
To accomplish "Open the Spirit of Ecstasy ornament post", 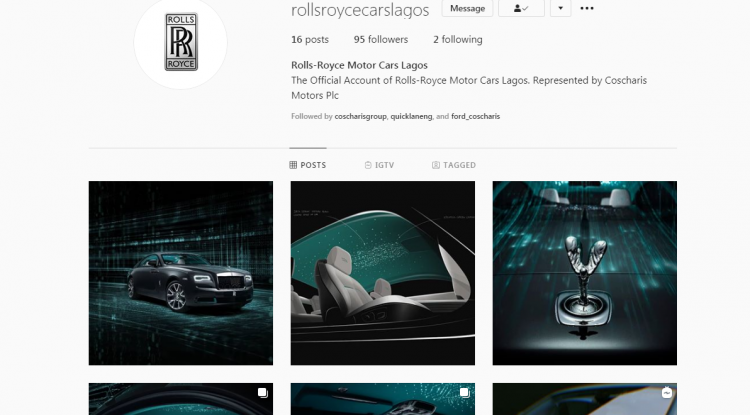I will 585,273.
